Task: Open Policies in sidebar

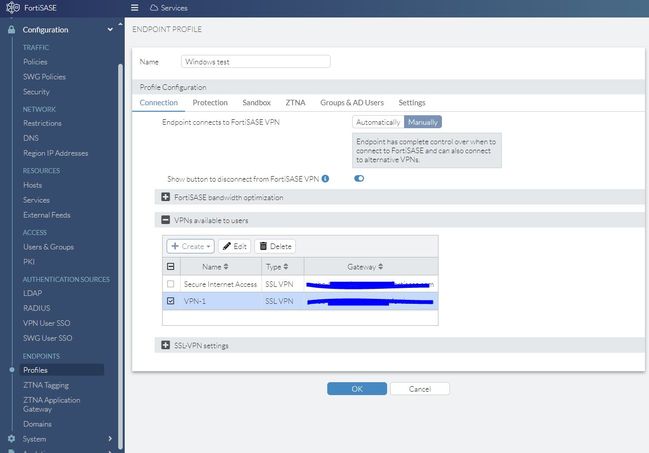Action: click(x=35, y=62)
